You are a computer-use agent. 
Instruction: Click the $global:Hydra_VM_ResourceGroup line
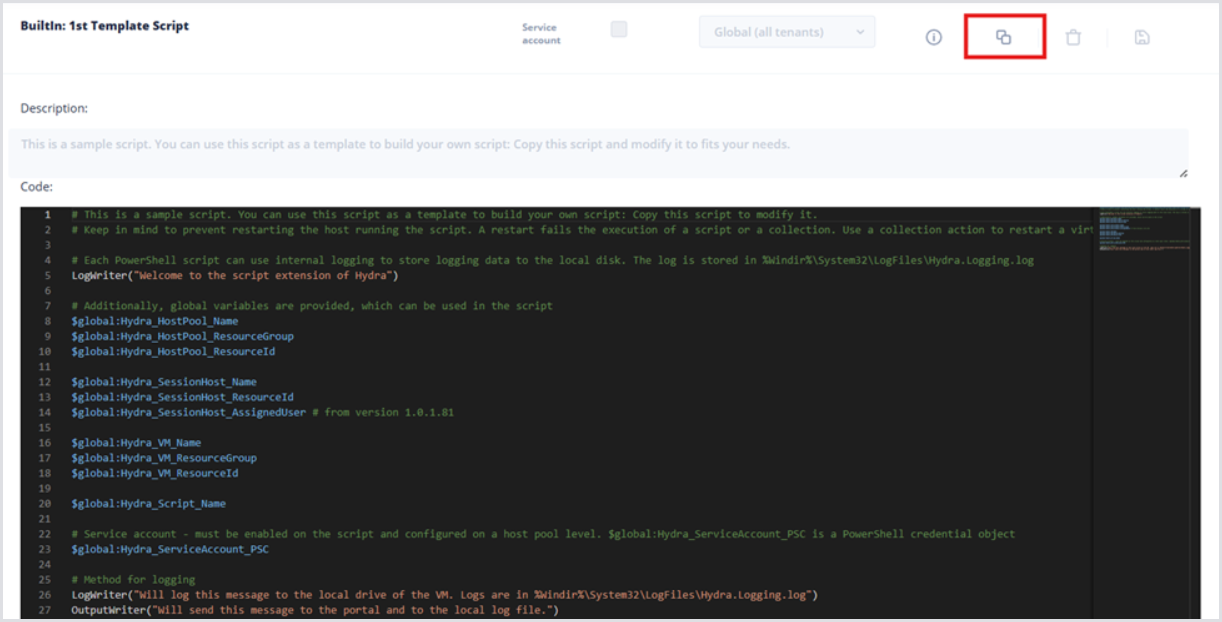click(163, 458)
